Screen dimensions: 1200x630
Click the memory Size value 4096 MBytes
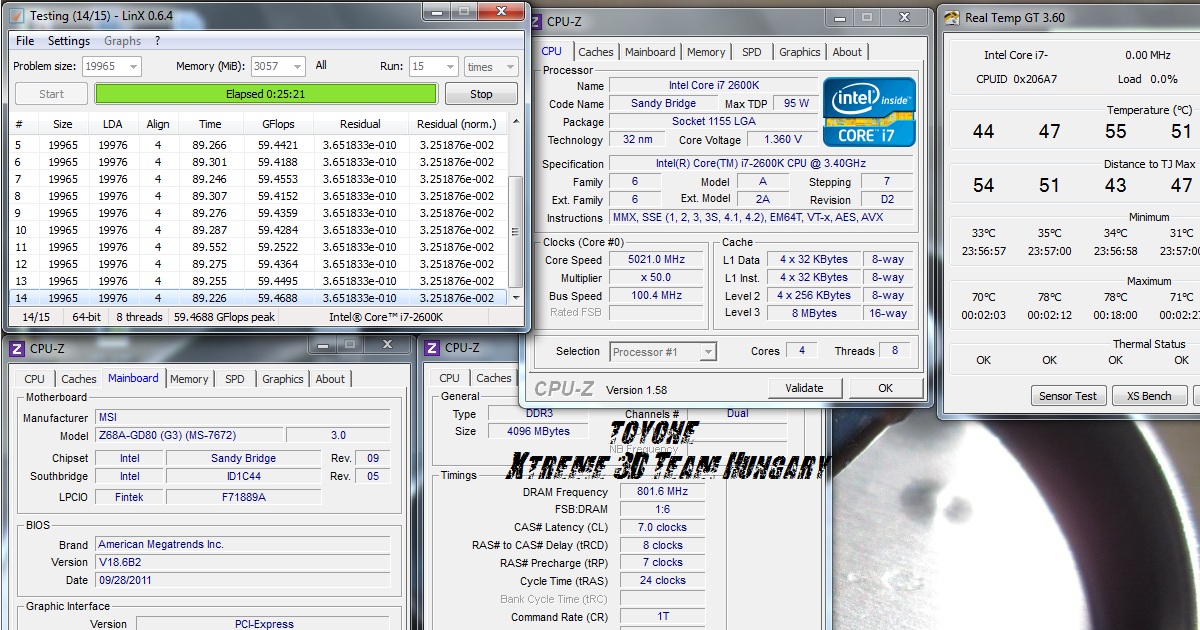[x=538, y=431]
